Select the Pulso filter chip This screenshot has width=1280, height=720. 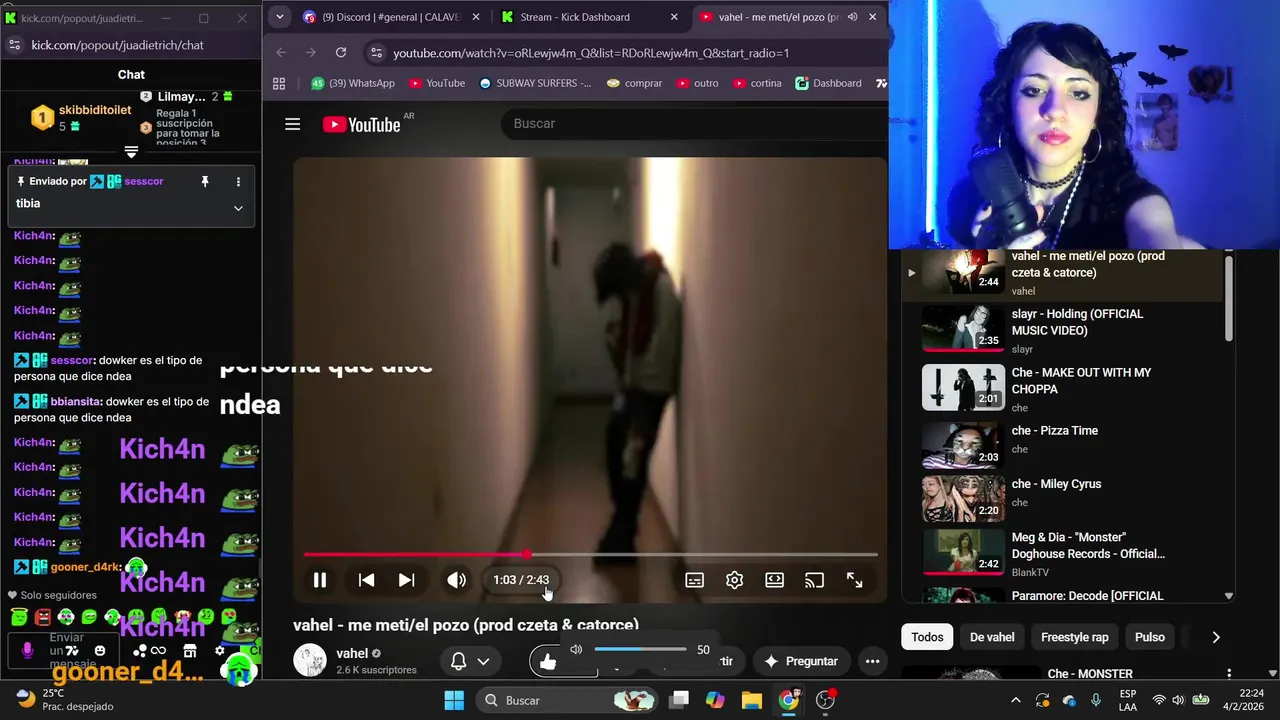1150,637
